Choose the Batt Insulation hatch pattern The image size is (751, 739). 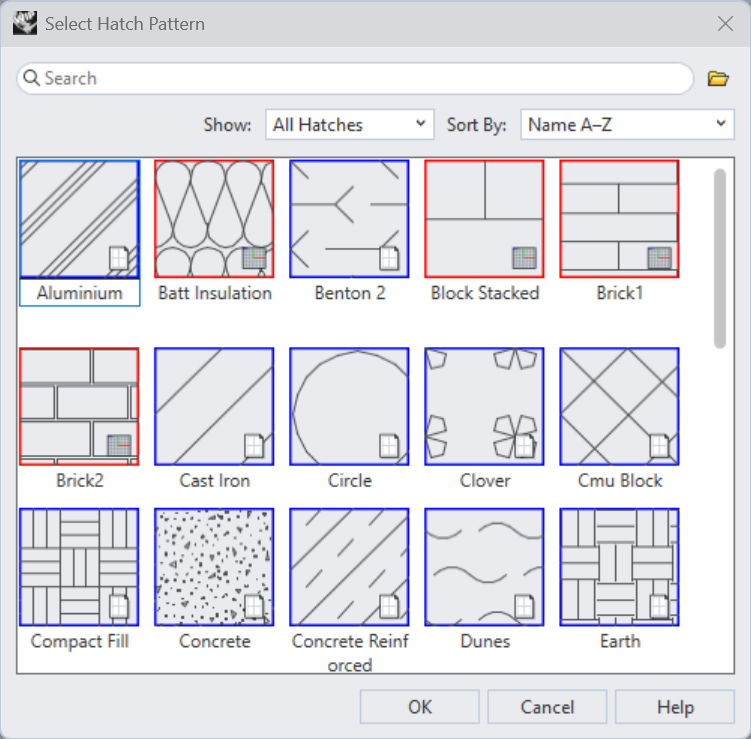pos(214,219)
